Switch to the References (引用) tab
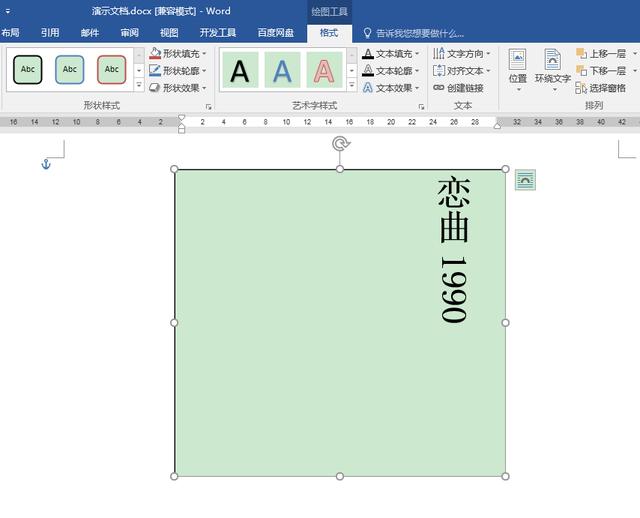 coord(50,33)
